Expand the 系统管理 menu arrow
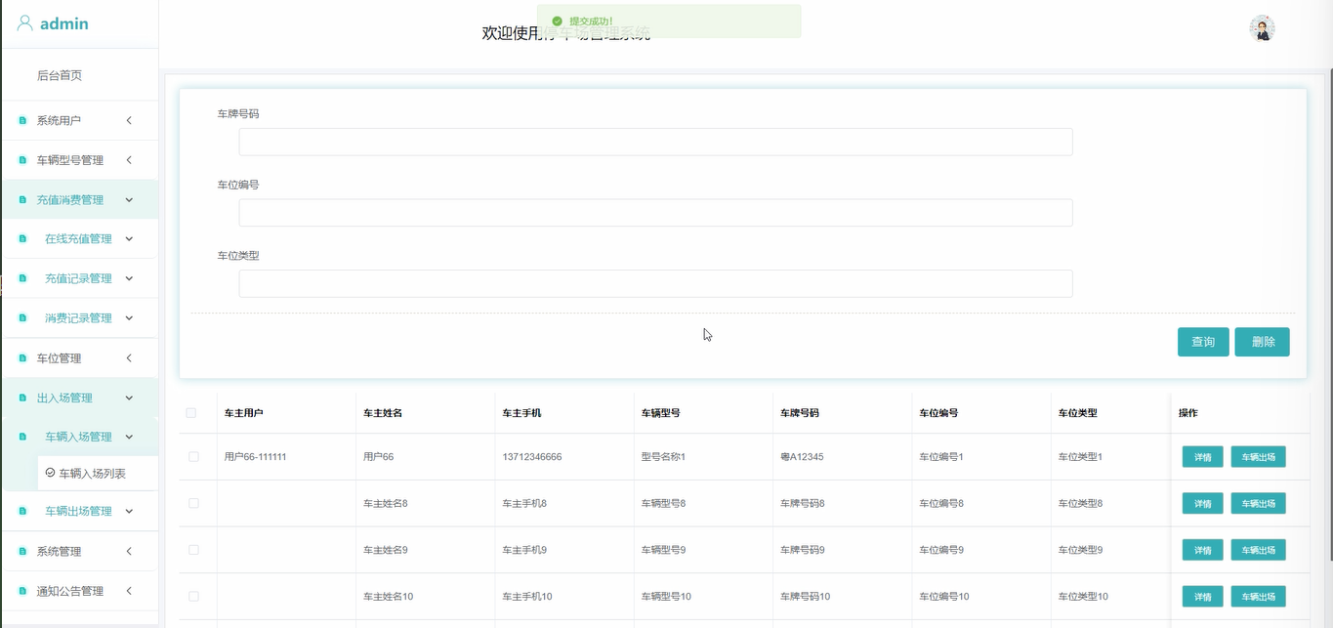1333x628 pixels. [129, 552]
